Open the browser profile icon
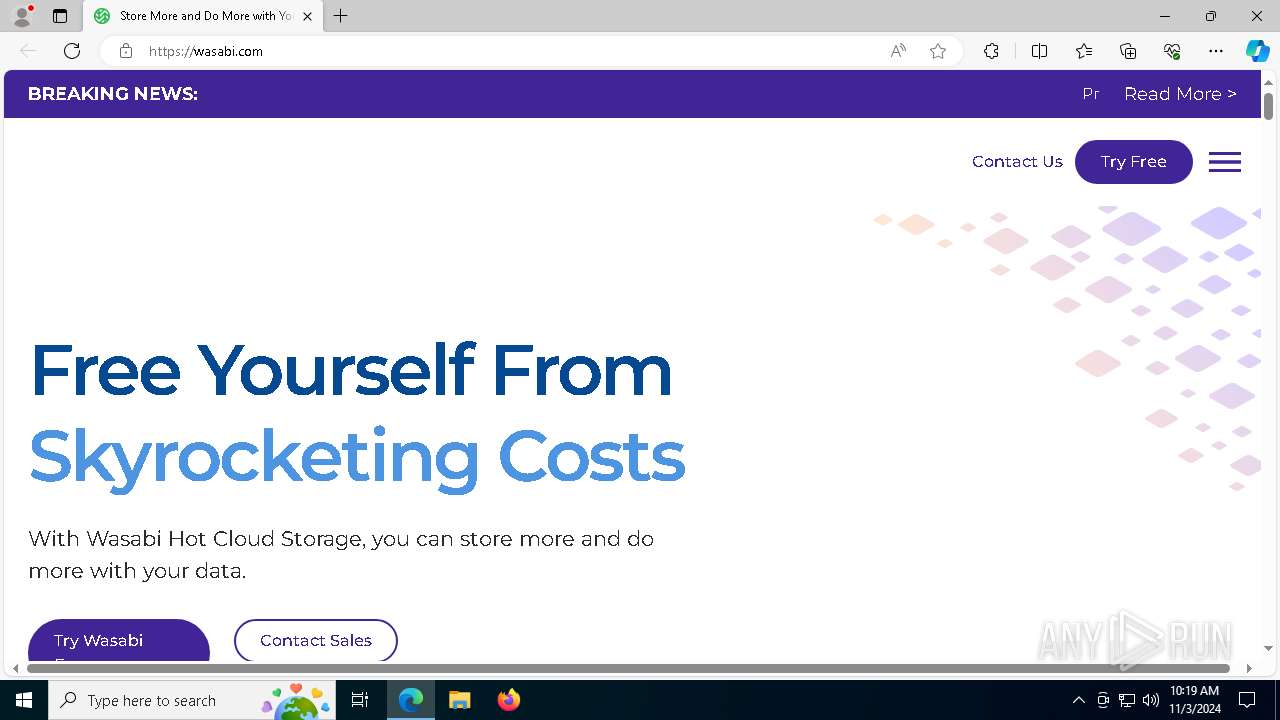Image resolution: width=1280 pixels, height=720 pixels. coord(22,16)
